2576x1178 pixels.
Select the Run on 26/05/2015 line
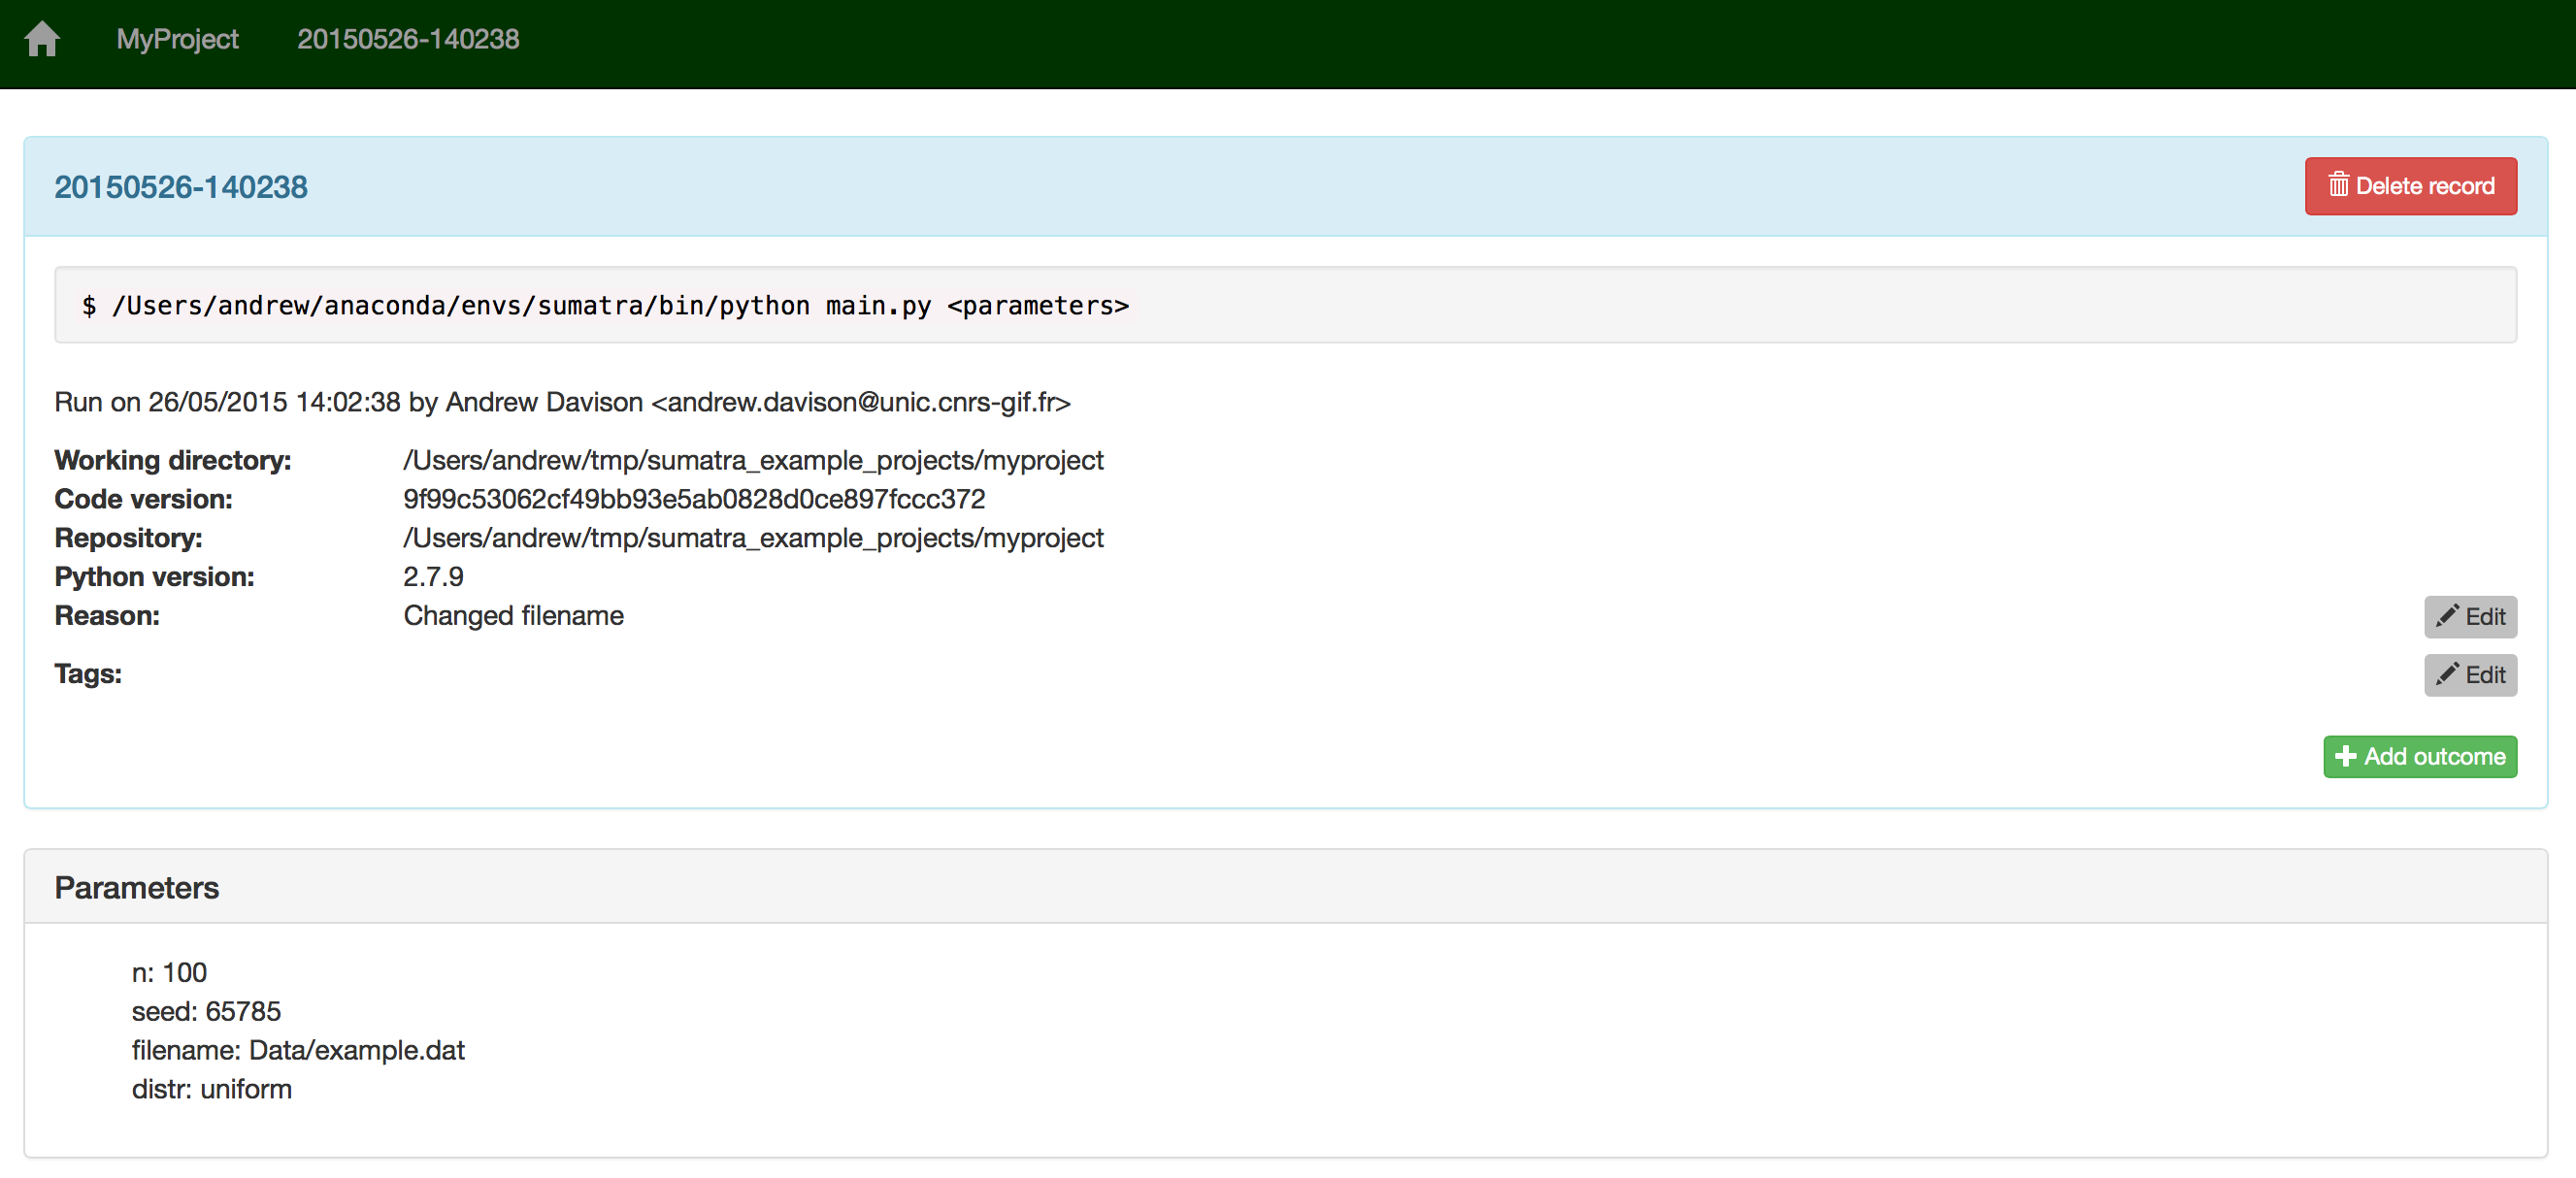coord(562,402)
